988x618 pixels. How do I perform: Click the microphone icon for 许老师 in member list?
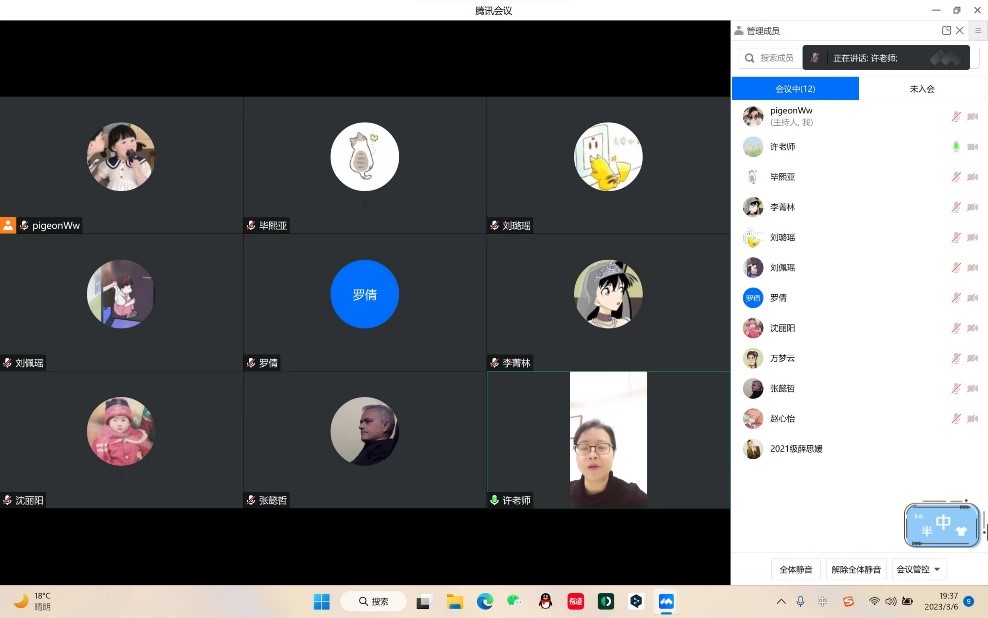point(956,147)
